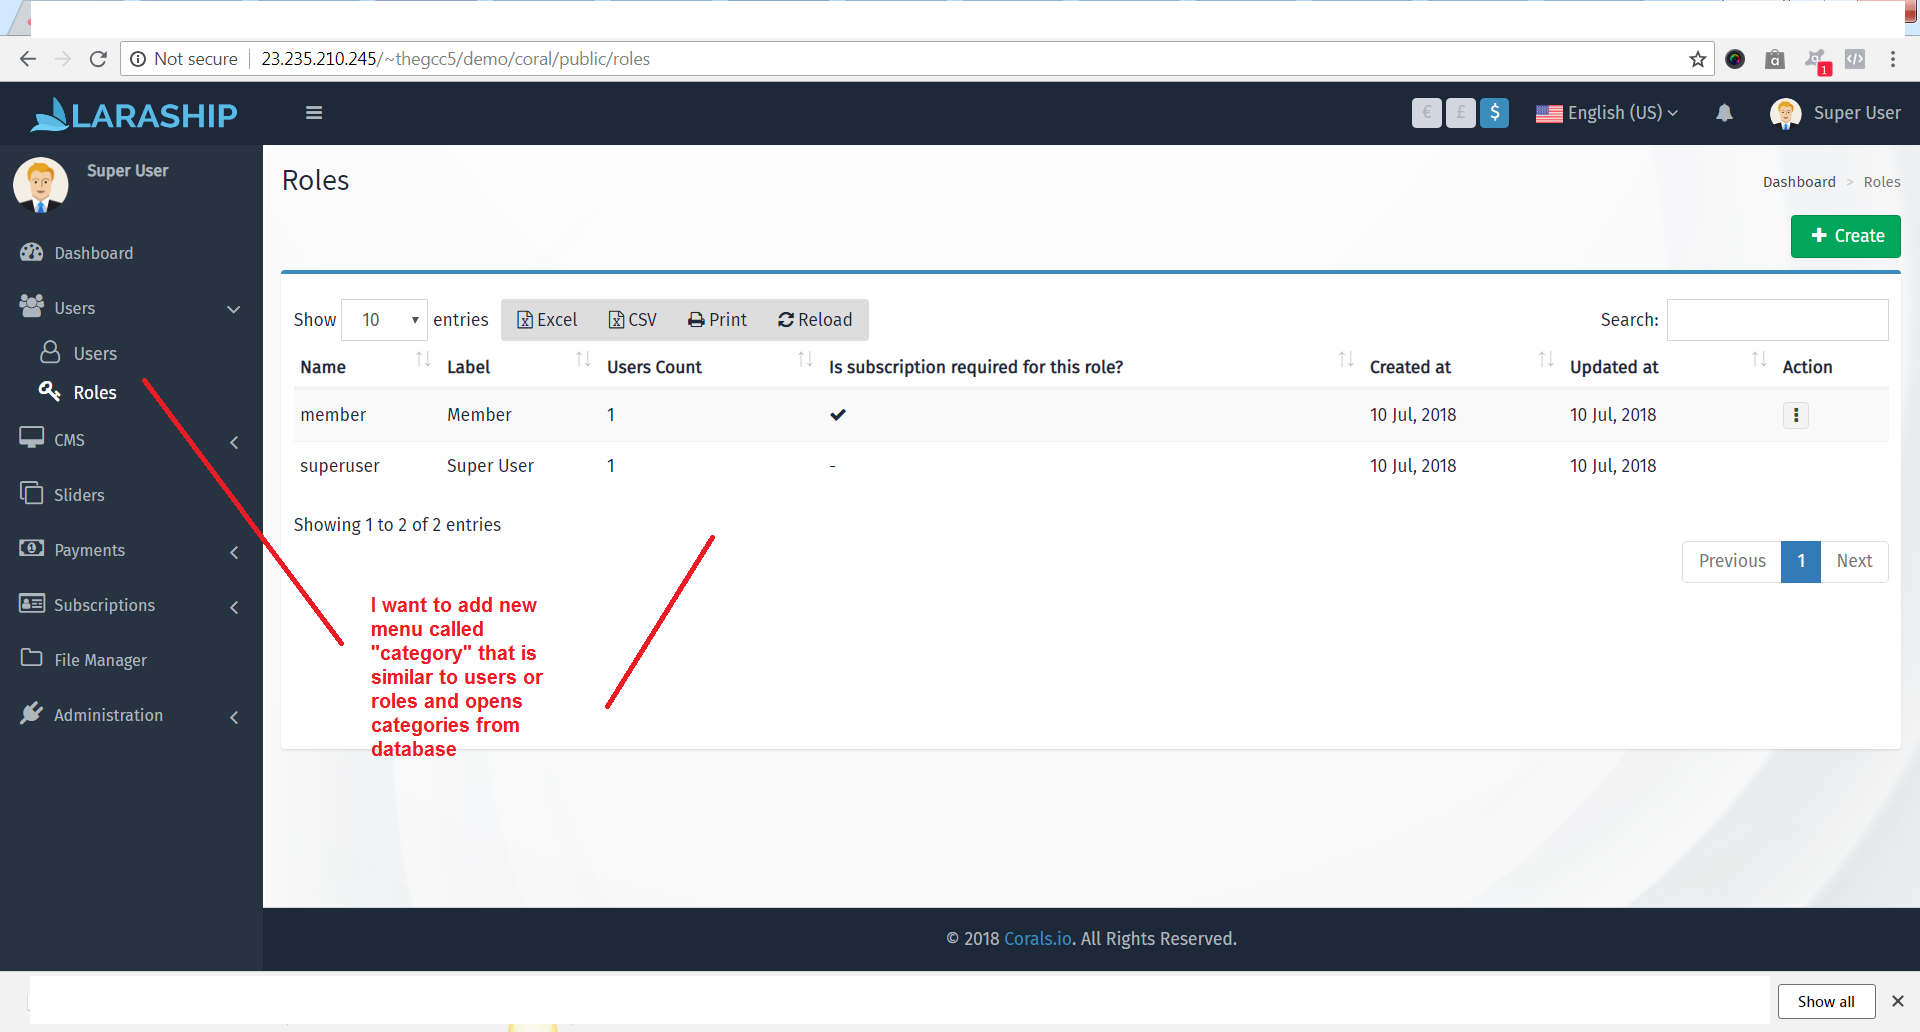Export table with the CSV button

coord(633,320)
